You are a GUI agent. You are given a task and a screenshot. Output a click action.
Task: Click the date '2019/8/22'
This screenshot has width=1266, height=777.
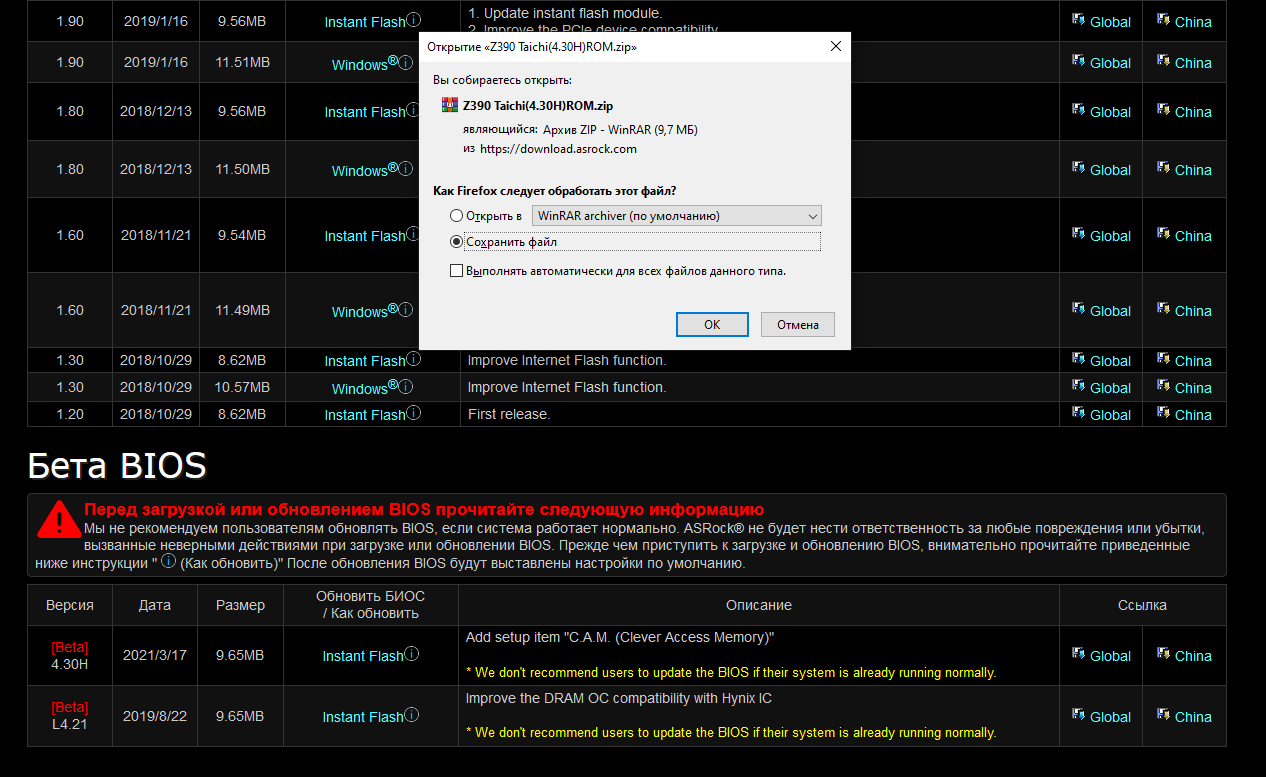(155, 716)
